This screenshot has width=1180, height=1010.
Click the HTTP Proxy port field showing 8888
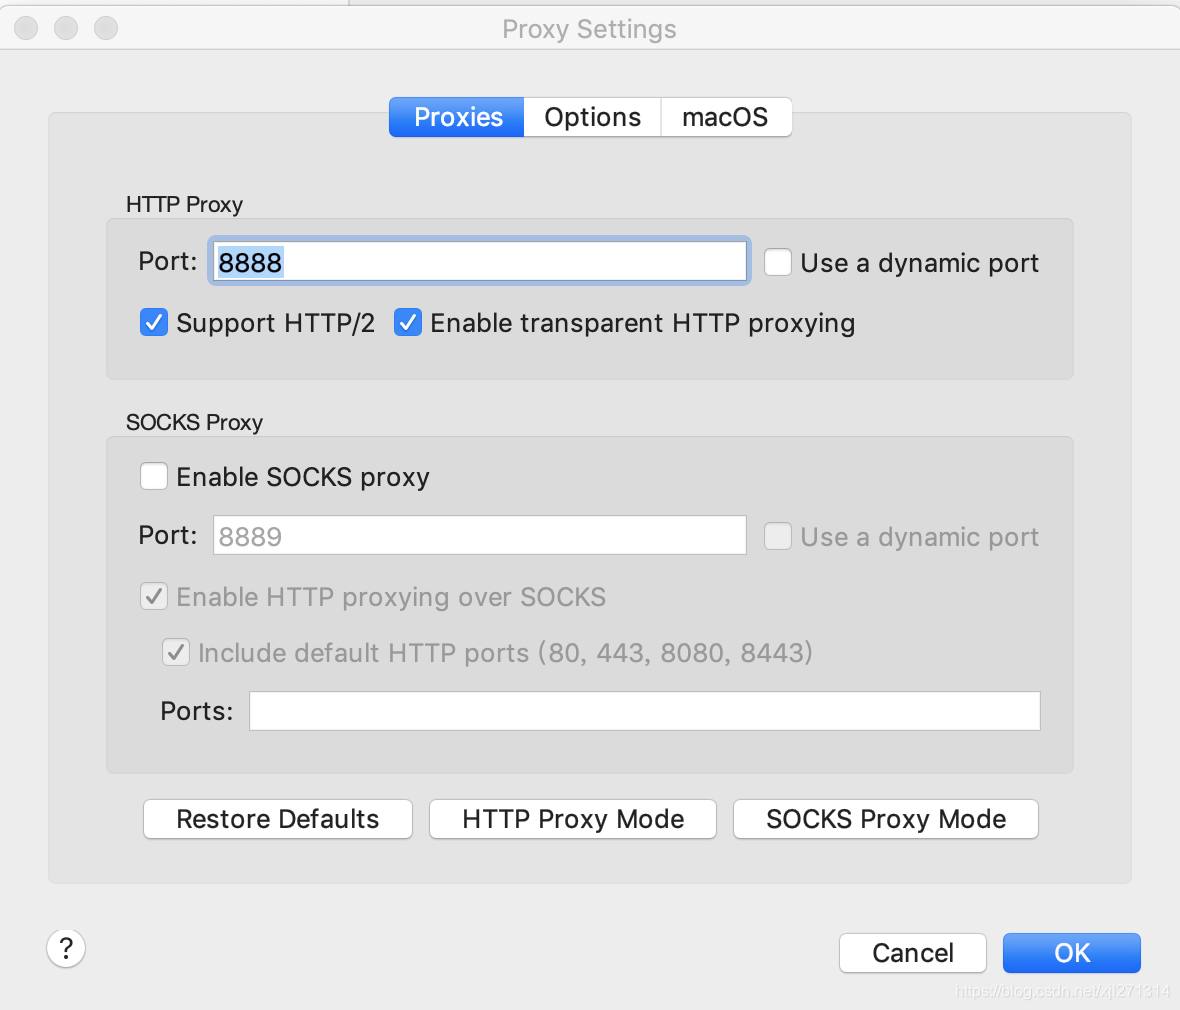[x=479, y=262]
